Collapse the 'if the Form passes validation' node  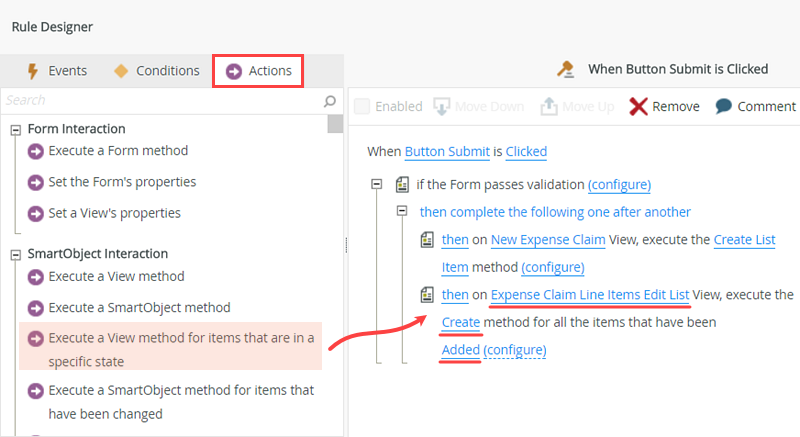click(376, 184)
